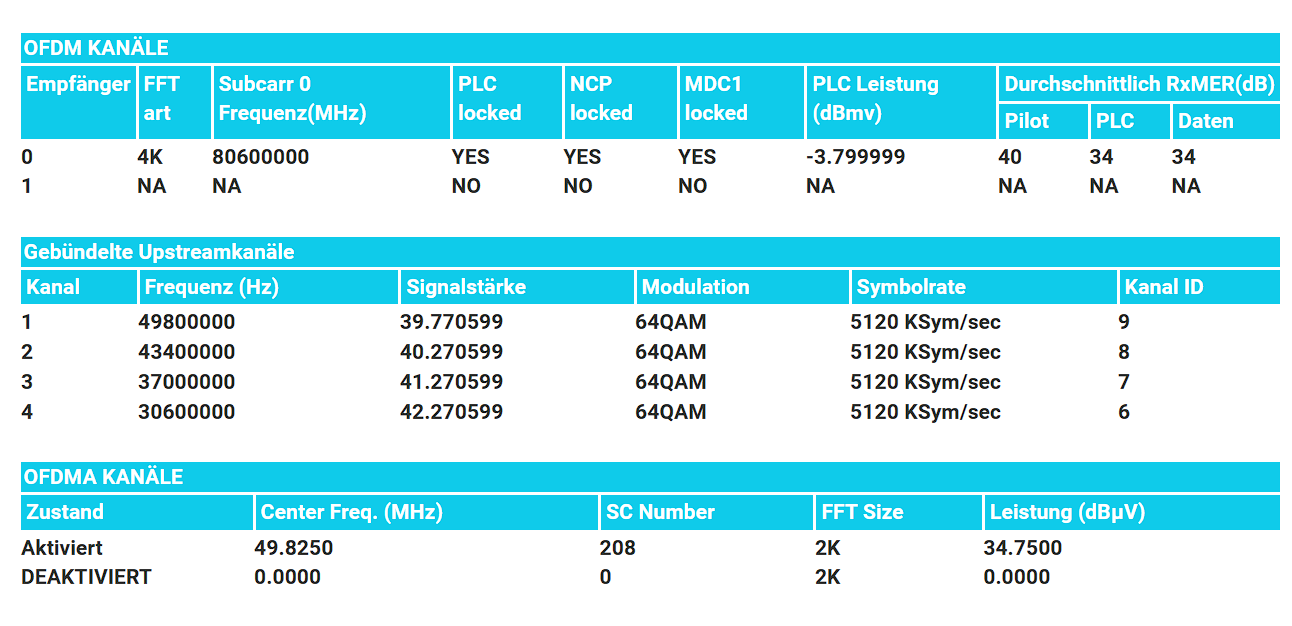Select the Center Freq. (MHz) column header
Viewport: 1292px width, 626px height.
pos(351,512)
